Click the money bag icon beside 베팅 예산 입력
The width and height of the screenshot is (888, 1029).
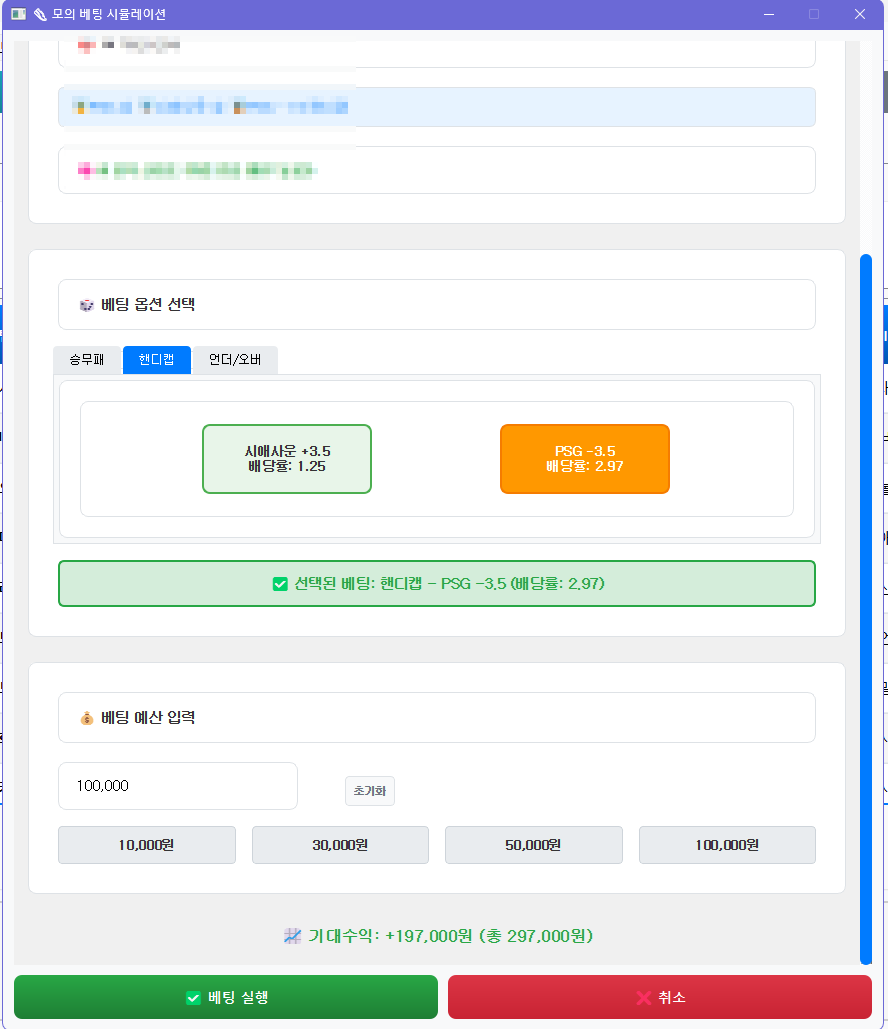point(87,716)
